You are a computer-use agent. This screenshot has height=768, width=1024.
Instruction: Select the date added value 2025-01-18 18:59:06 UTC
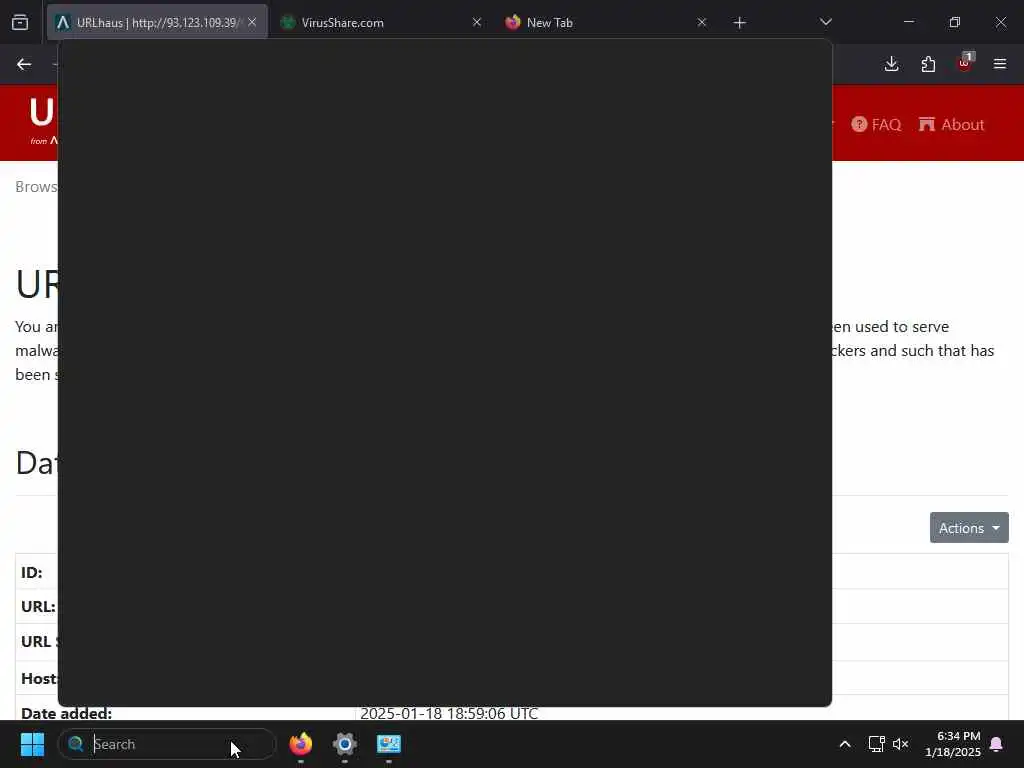[x=449, y=713]
